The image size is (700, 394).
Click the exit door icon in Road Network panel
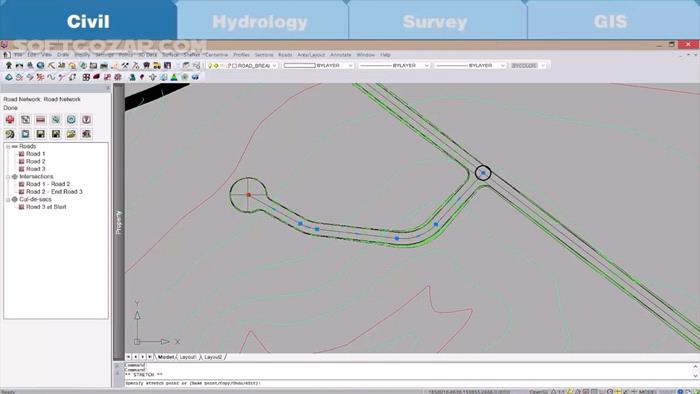(86, 134)
